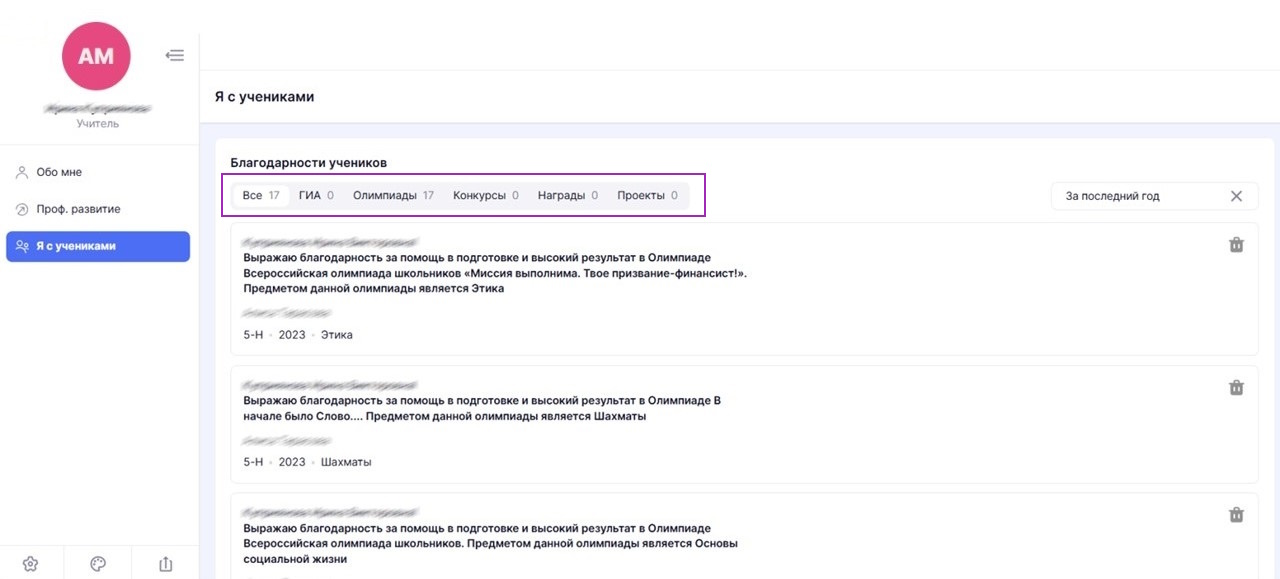Open the color palette theme icon

click(98, 564)
